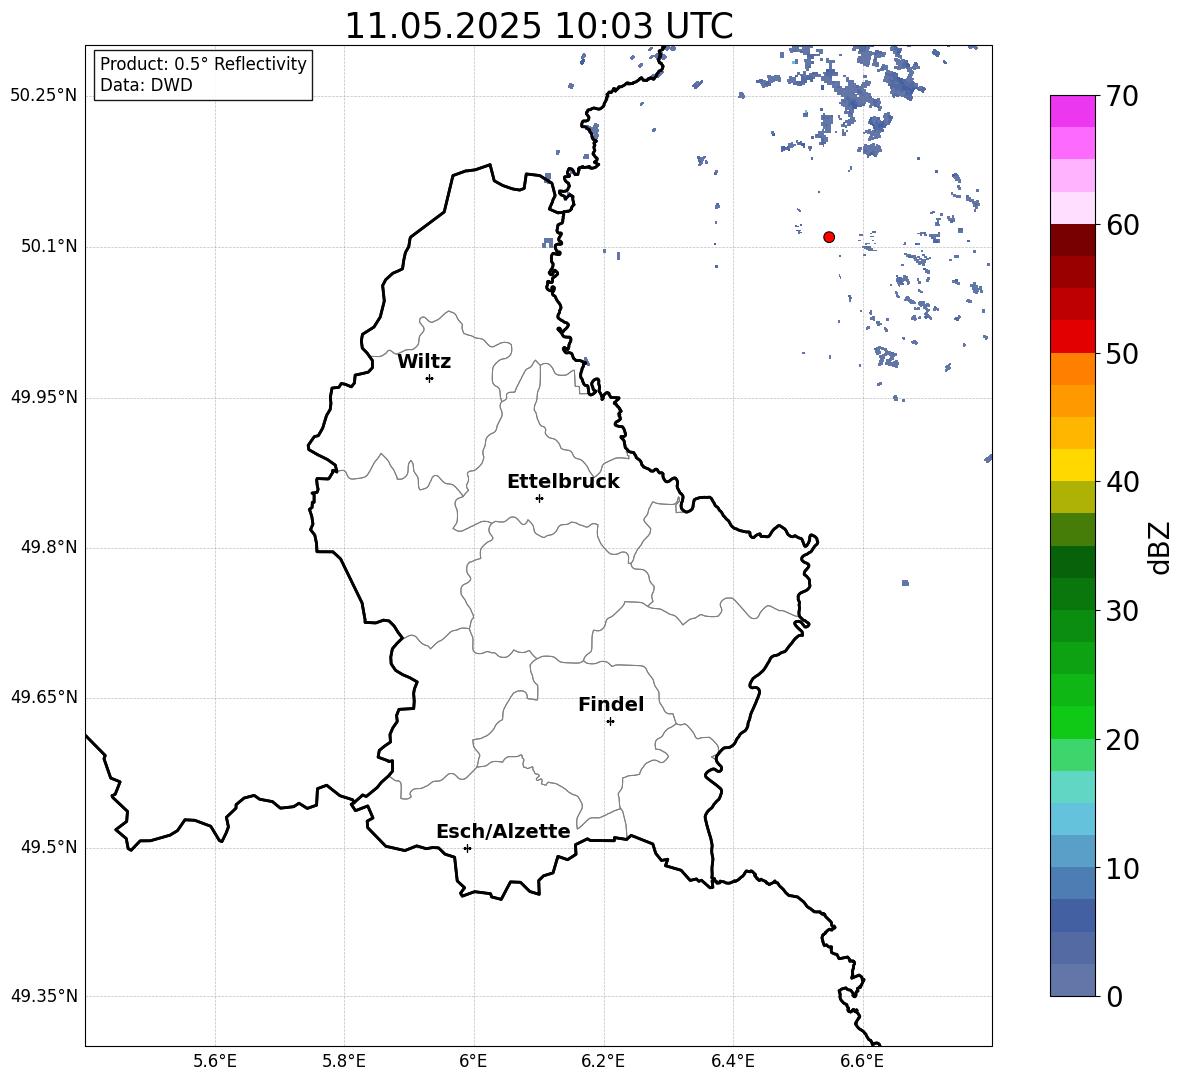Screen dimensions: 1184x1081
Task: Click the 60 colorbar tick label
Action: pyautogui.click(x=1122, y=225)
